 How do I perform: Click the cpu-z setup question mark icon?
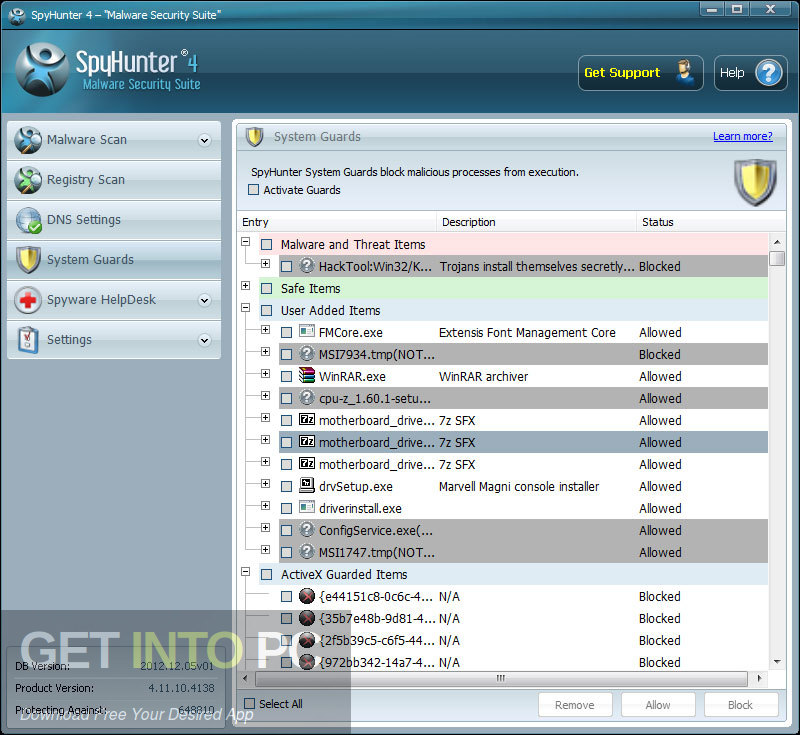(307, 397)
